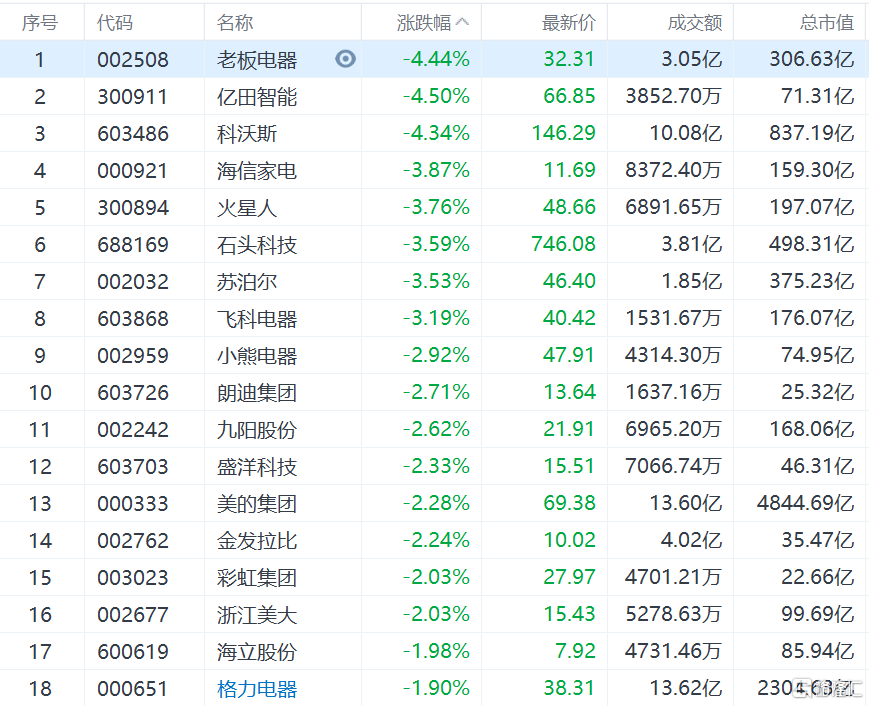Open 飞科电器 stock name
The height and width of the screenshot is (706, 869).
[257, 319]
